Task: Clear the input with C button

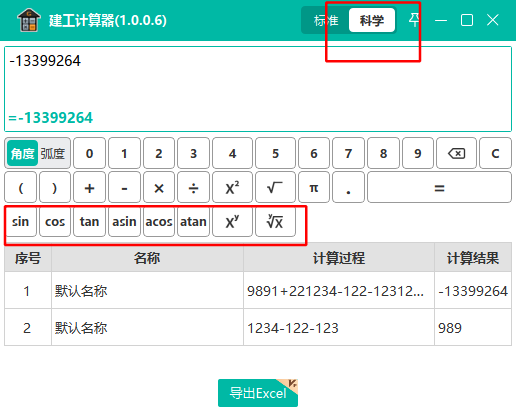Action: (x=495, y=153)
